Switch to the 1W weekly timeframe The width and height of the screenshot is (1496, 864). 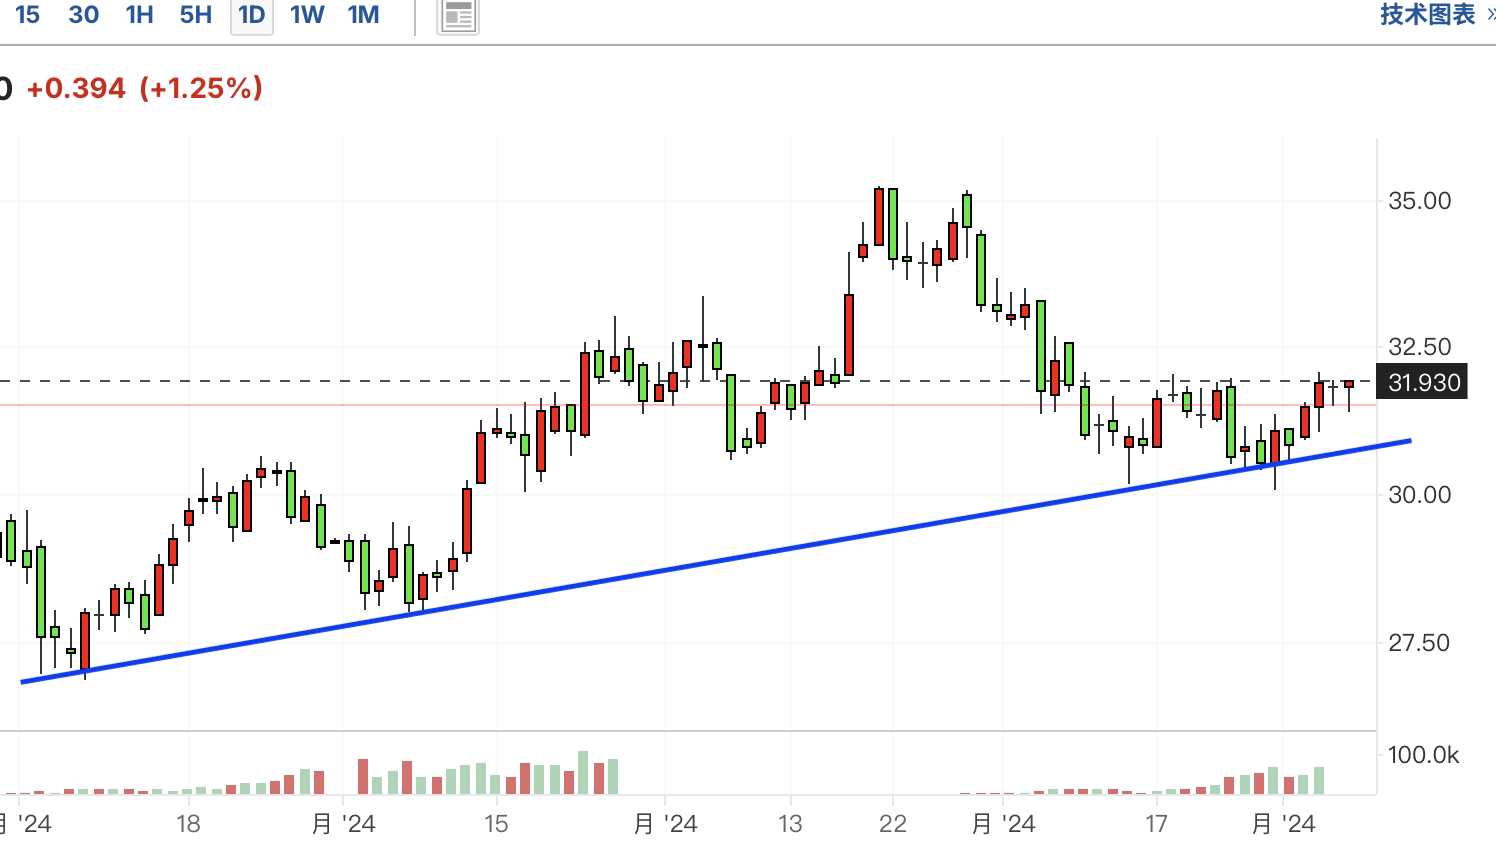[307, 15]
